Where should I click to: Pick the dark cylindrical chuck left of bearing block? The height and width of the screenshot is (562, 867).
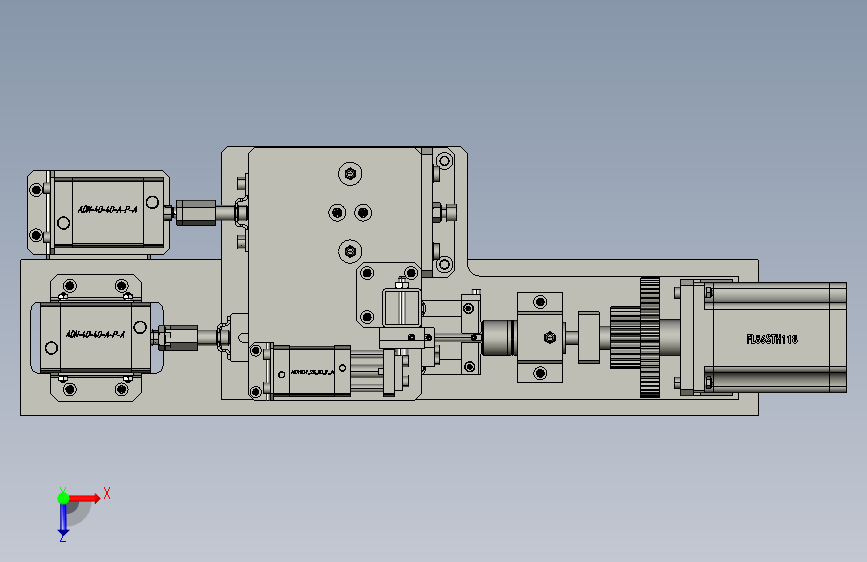click(x=498, y=337)
